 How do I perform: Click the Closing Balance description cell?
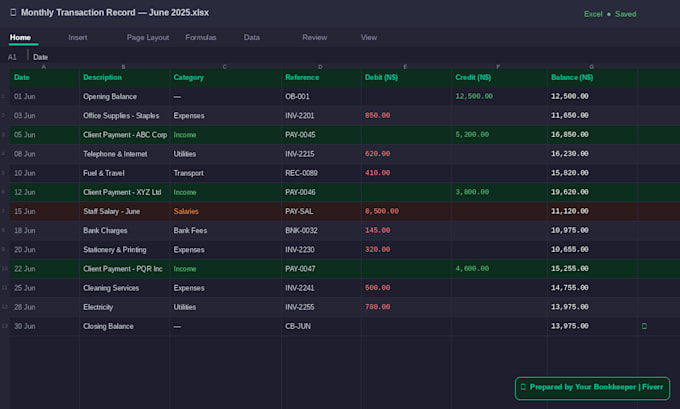pos(124,326)
